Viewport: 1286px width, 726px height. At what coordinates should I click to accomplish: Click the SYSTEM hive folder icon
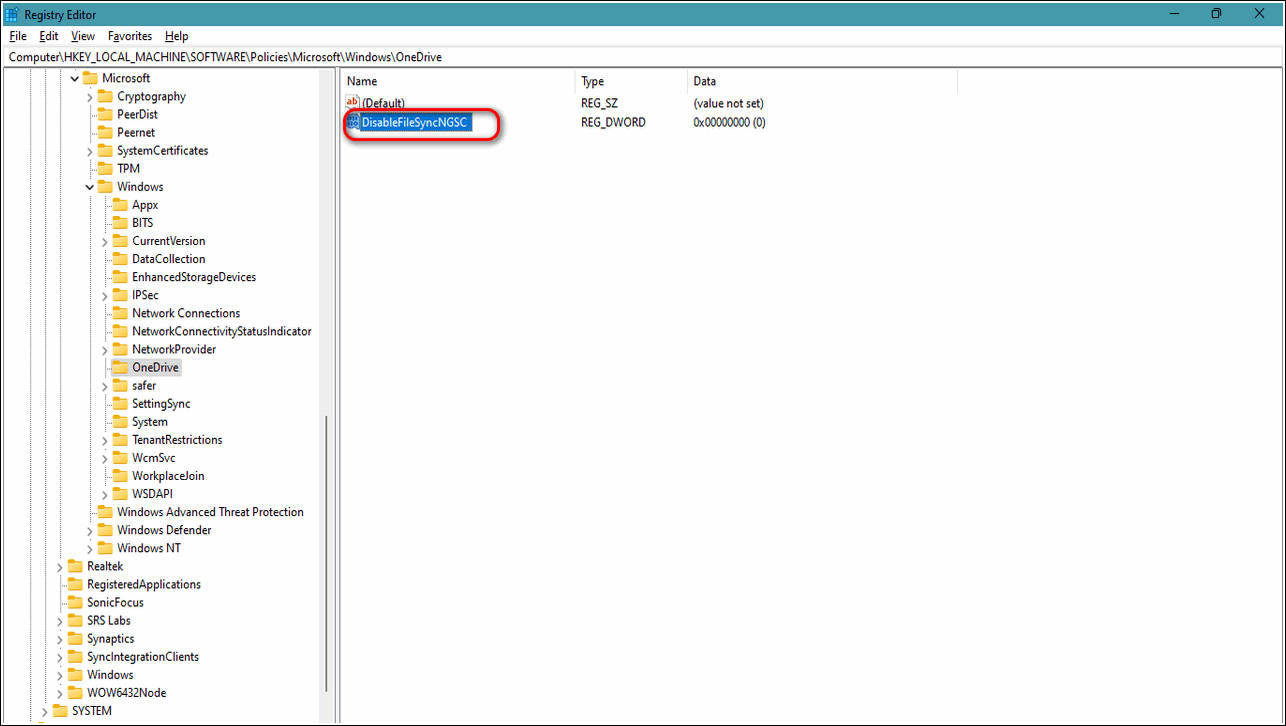60,711
